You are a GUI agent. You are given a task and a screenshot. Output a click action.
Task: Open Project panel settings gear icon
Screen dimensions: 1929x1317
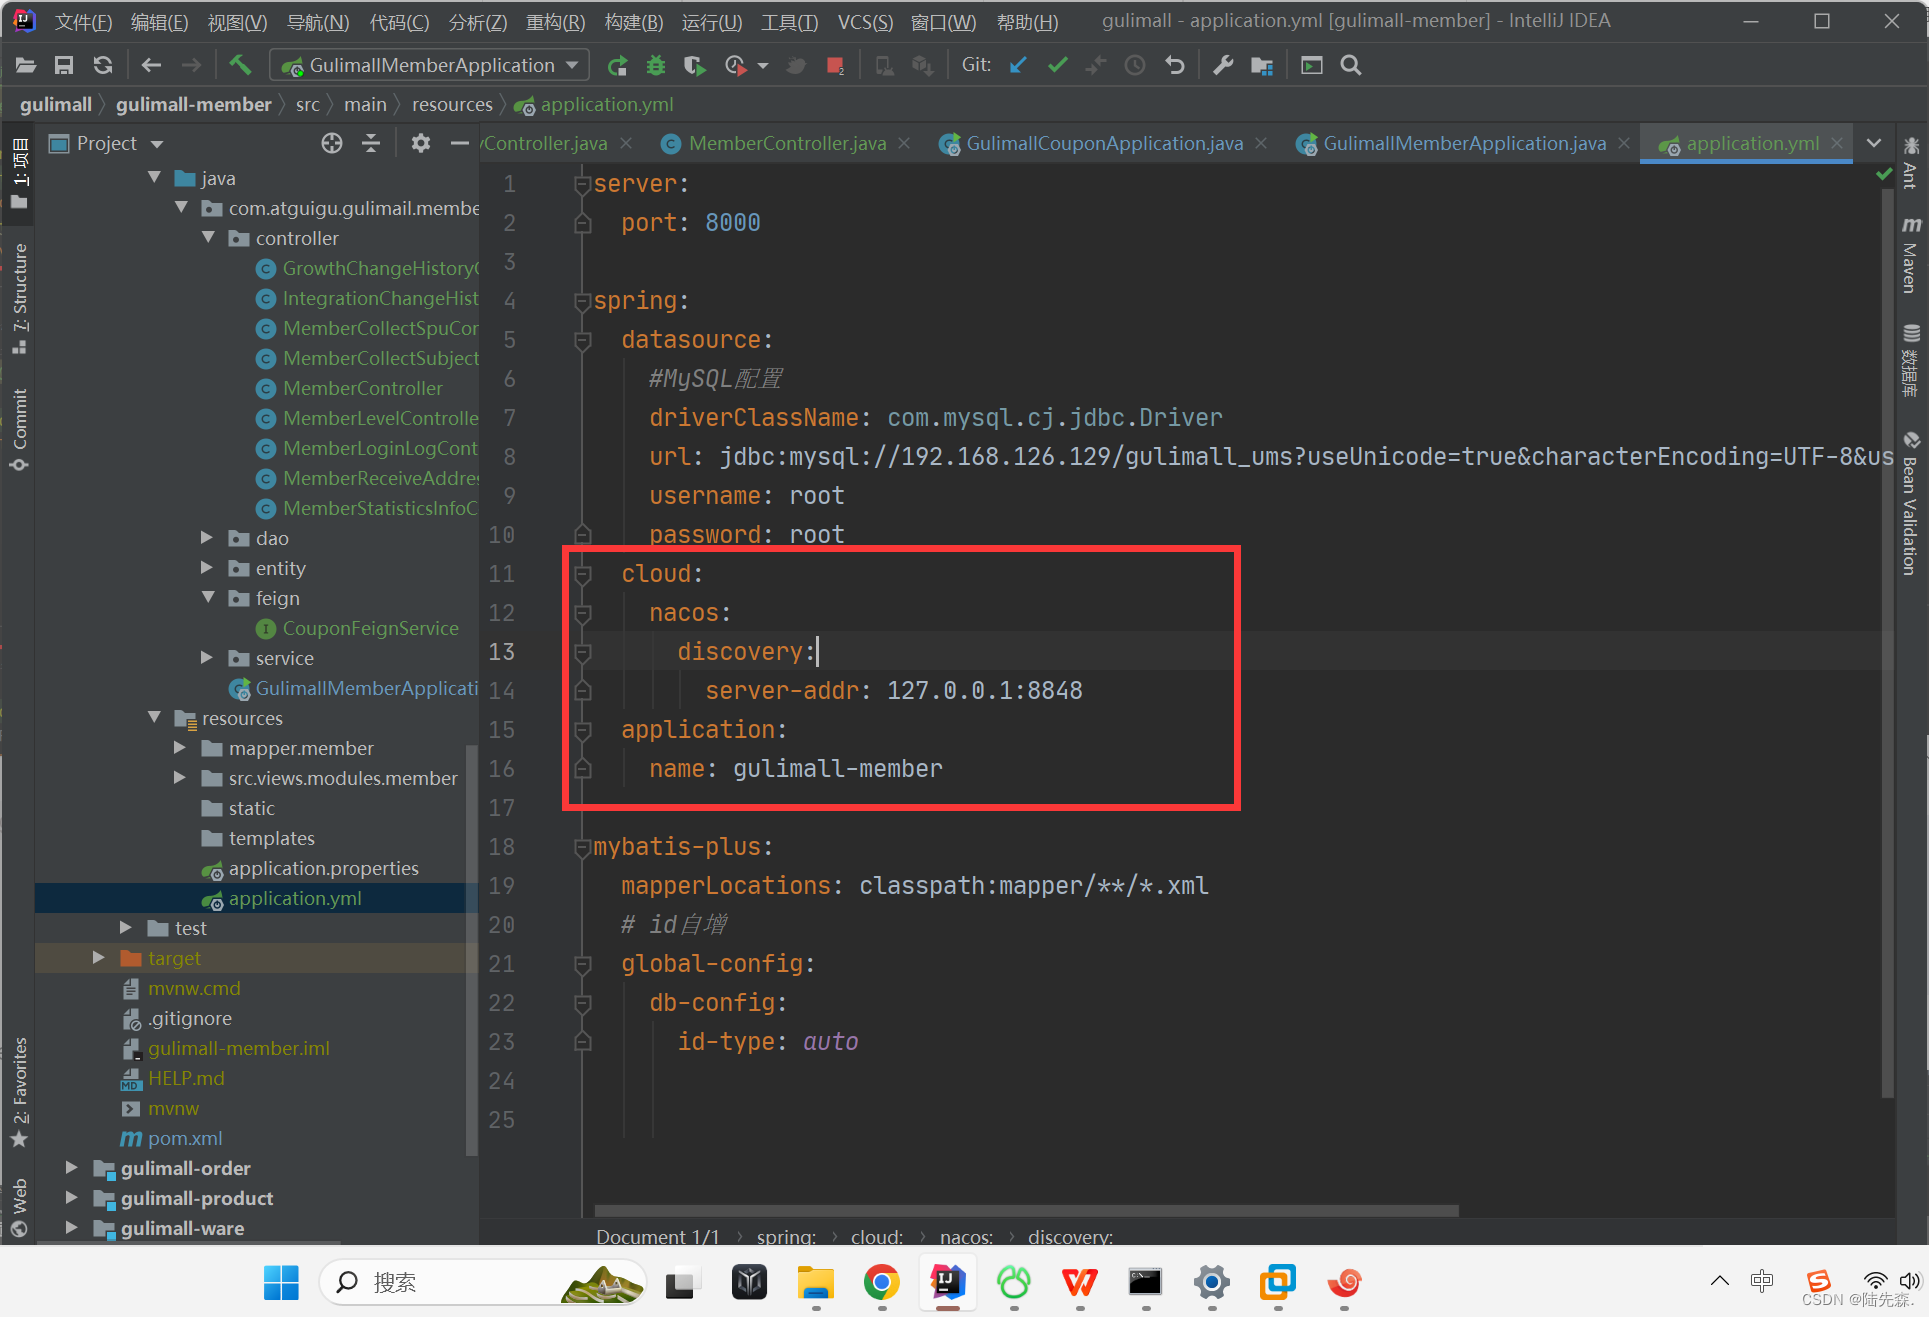point(420,143)
